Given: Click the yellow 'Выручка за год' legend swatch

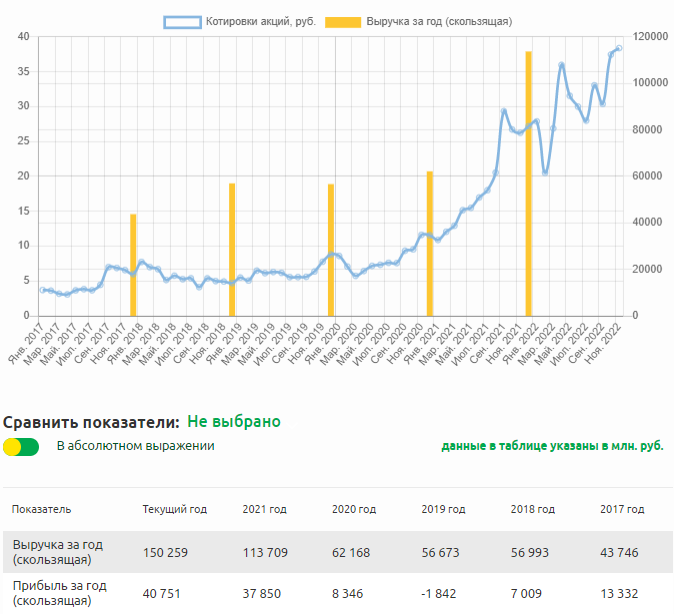Looking at the screenshot, I should coord(343,21).
